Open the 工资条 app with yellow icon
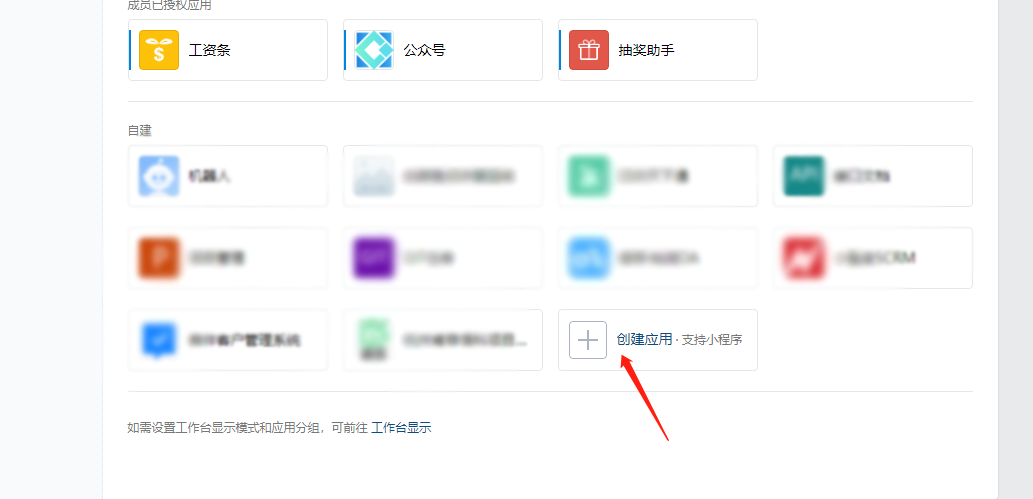Screen dimensions: 1033x499 tap(159, 50)
